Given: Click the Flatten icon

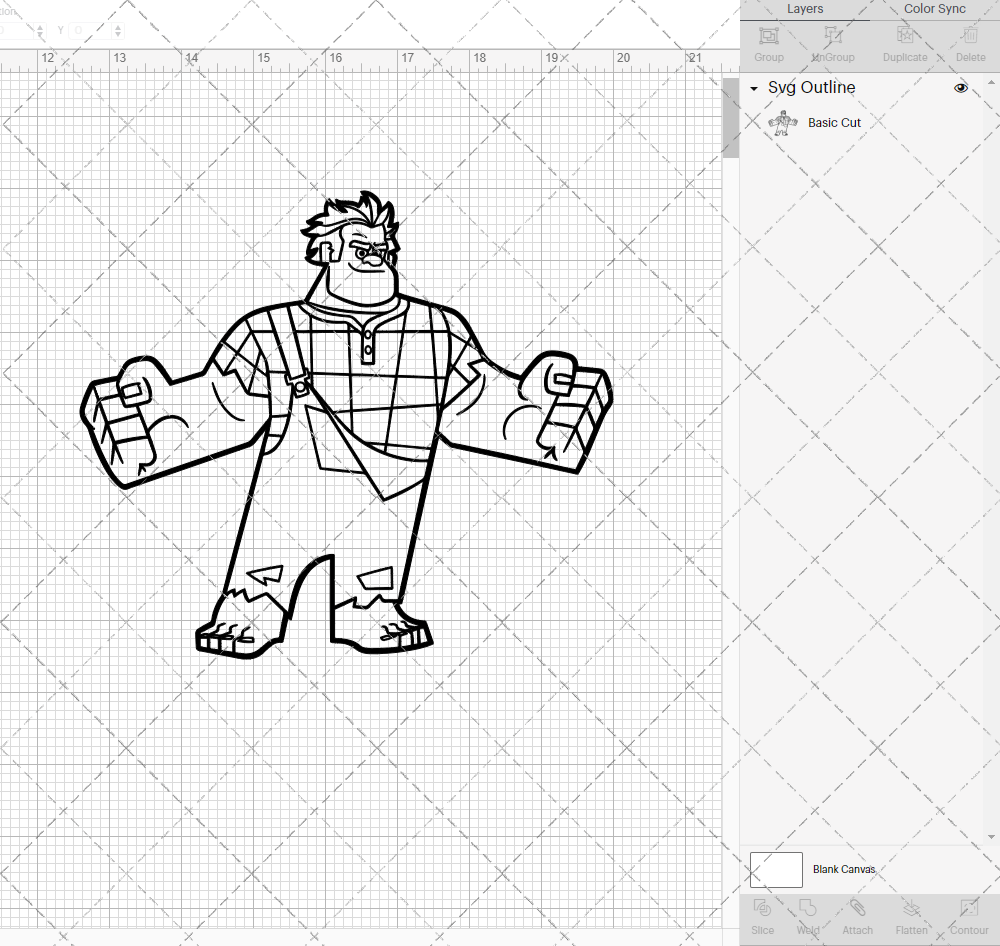Looking at the screenshot, I should point(911,910).
